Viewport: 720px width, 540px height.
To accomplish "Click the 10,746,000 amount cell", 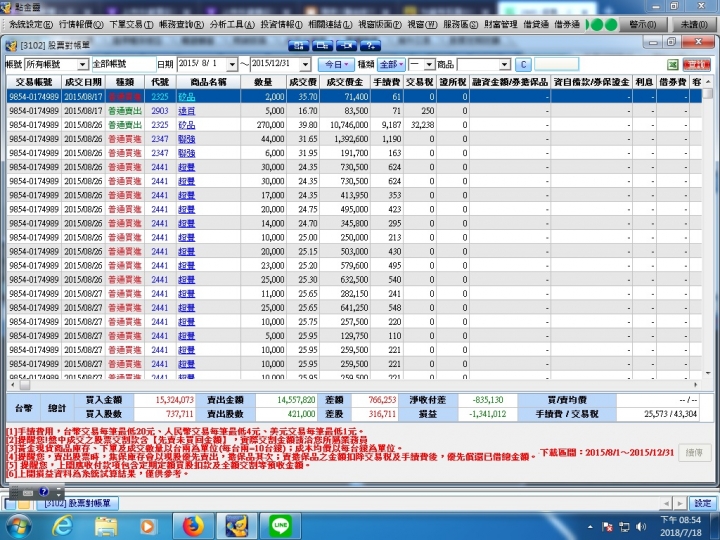I will tap(345, 125).
